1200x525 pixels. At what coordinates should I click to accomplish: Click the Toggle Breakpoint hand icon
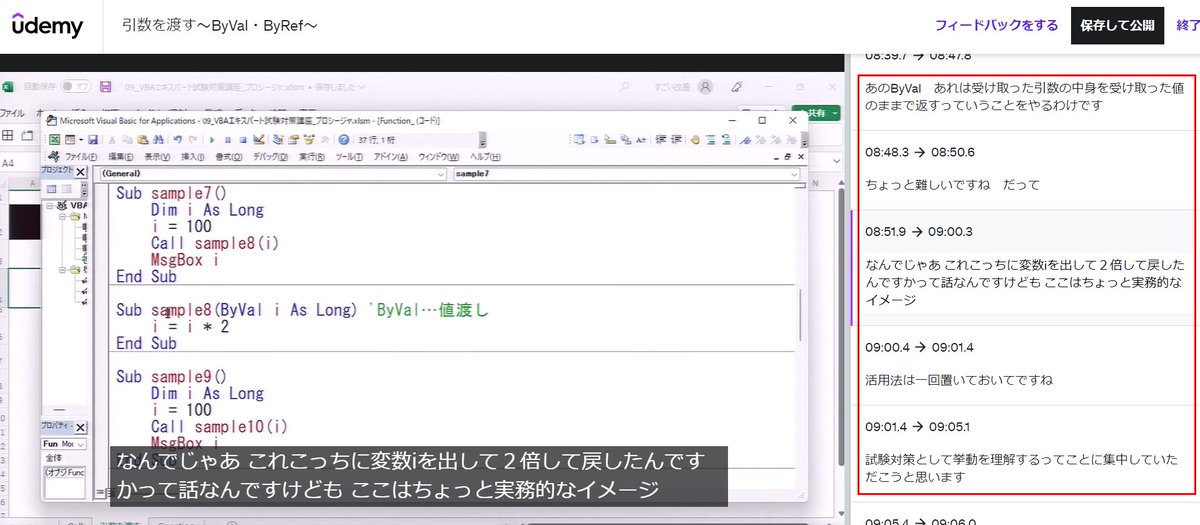pos(695,139)
